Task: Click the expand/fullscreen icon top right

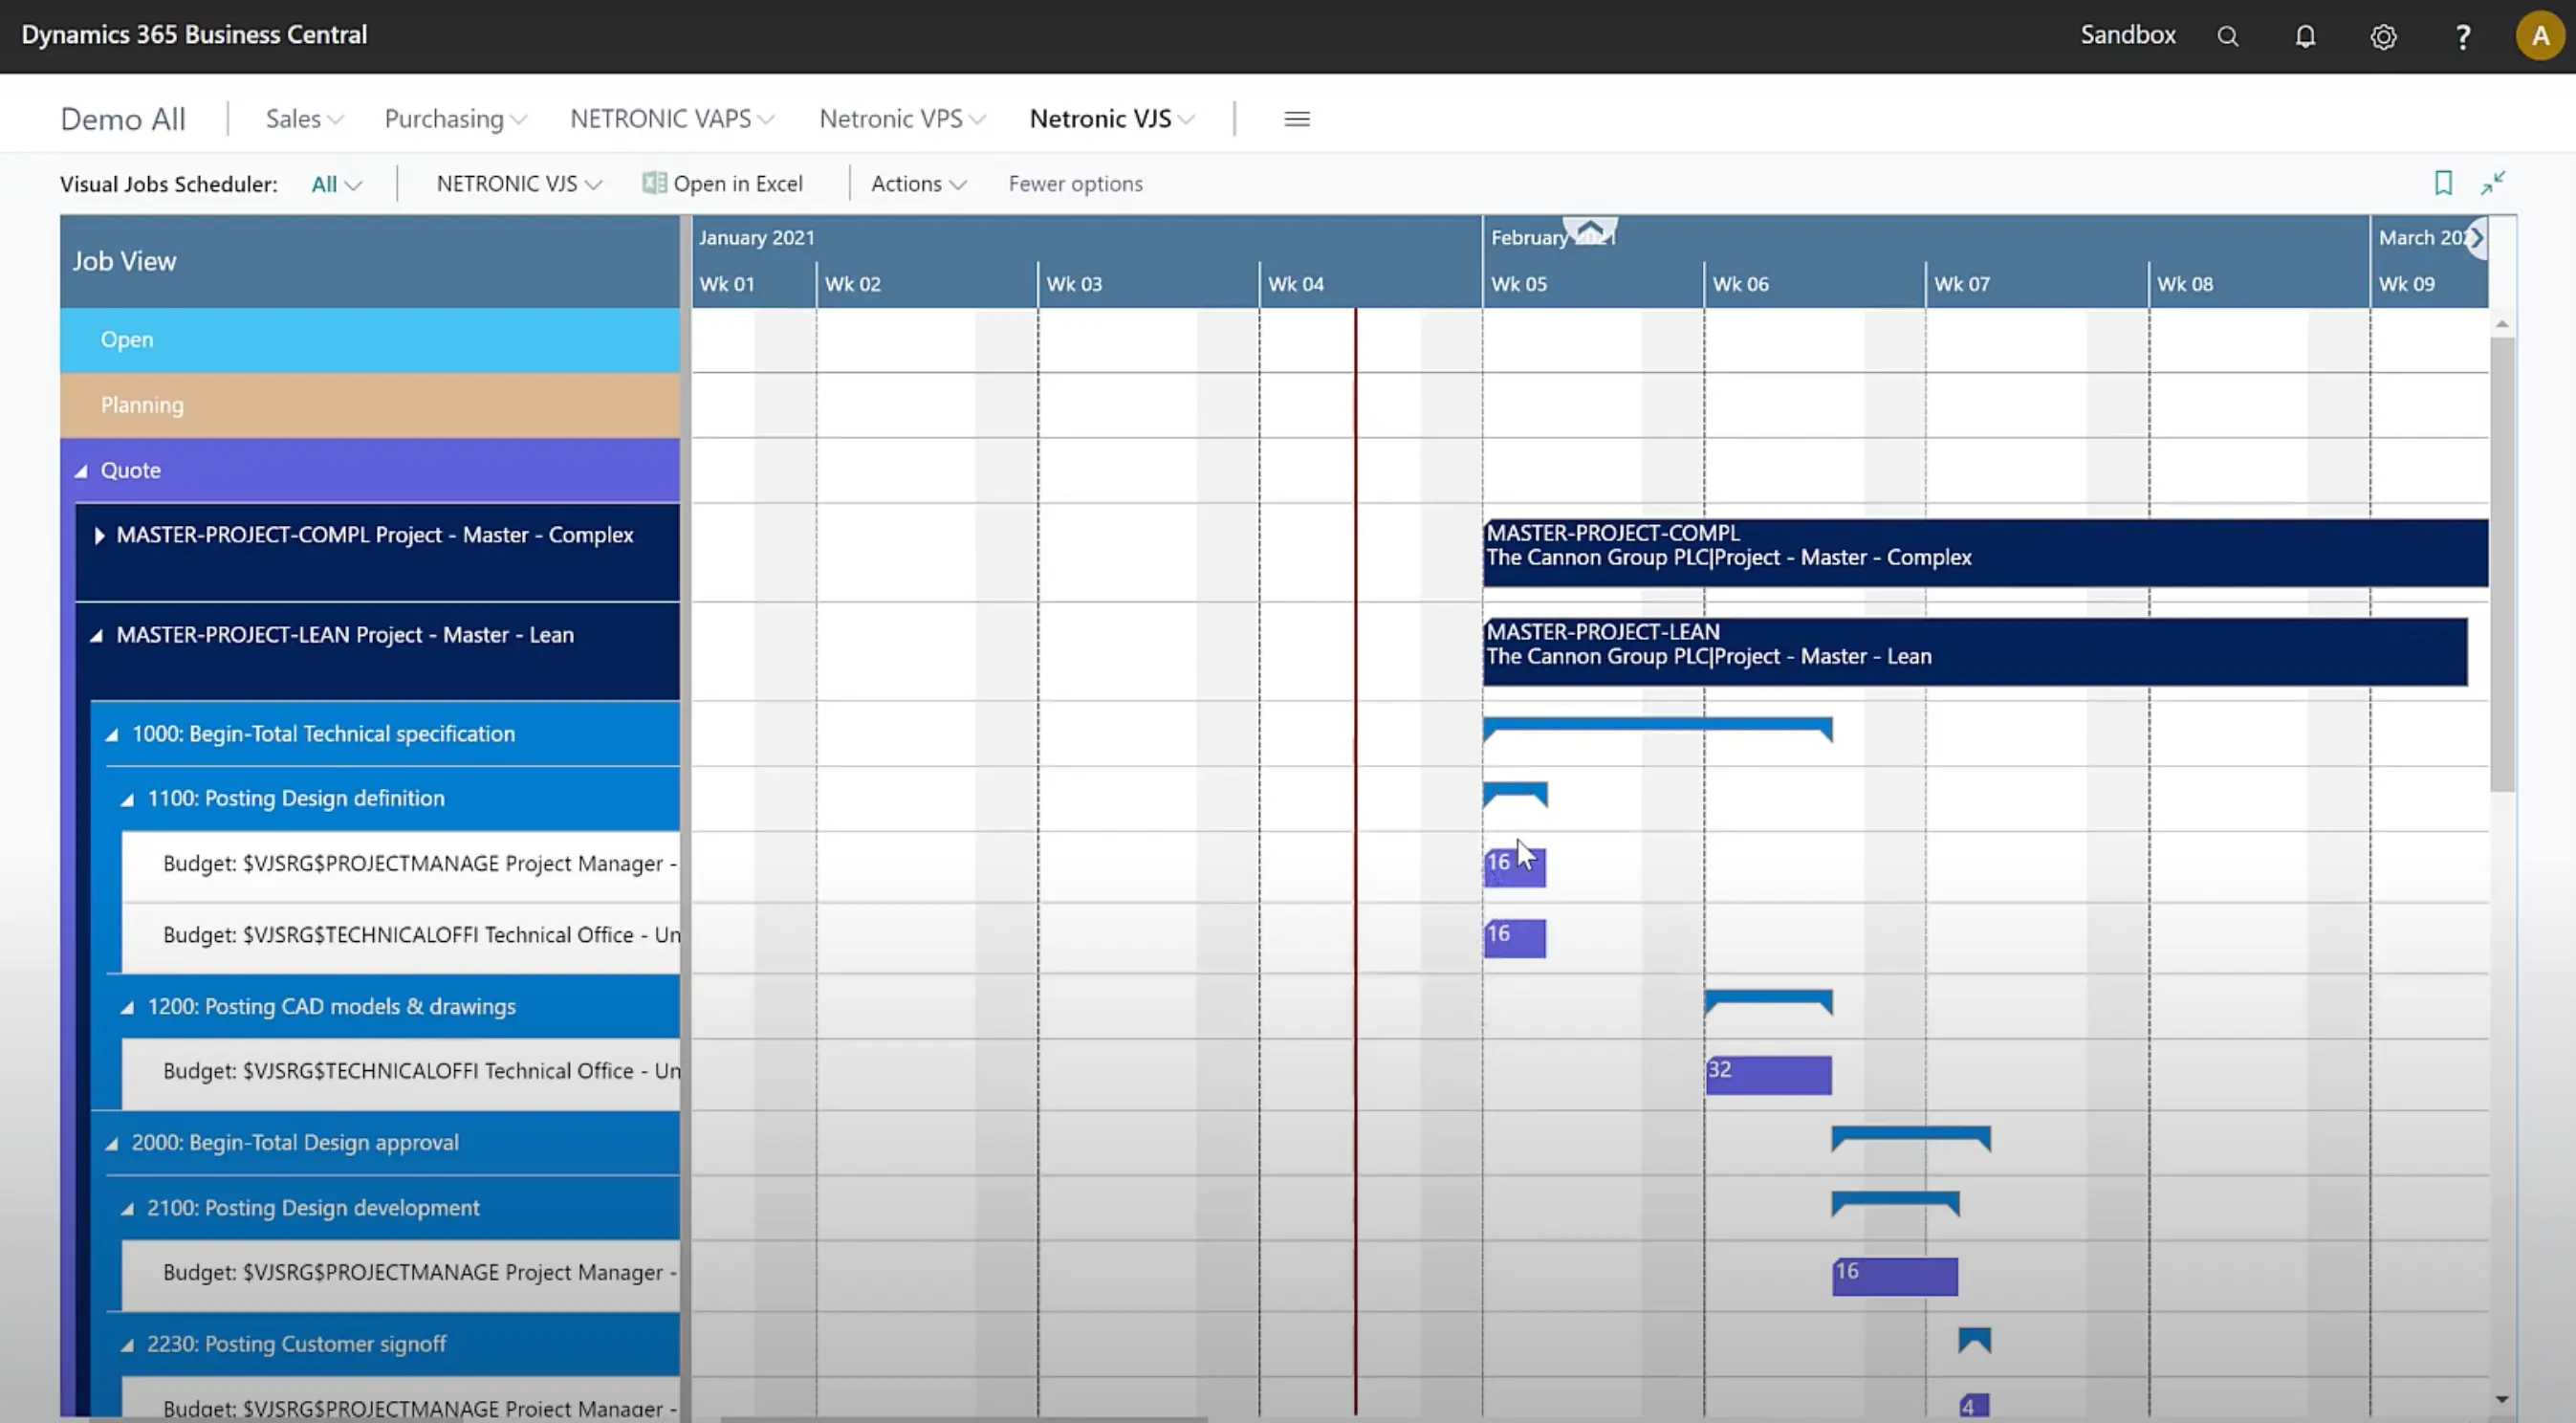Action: pos(2498,183)
